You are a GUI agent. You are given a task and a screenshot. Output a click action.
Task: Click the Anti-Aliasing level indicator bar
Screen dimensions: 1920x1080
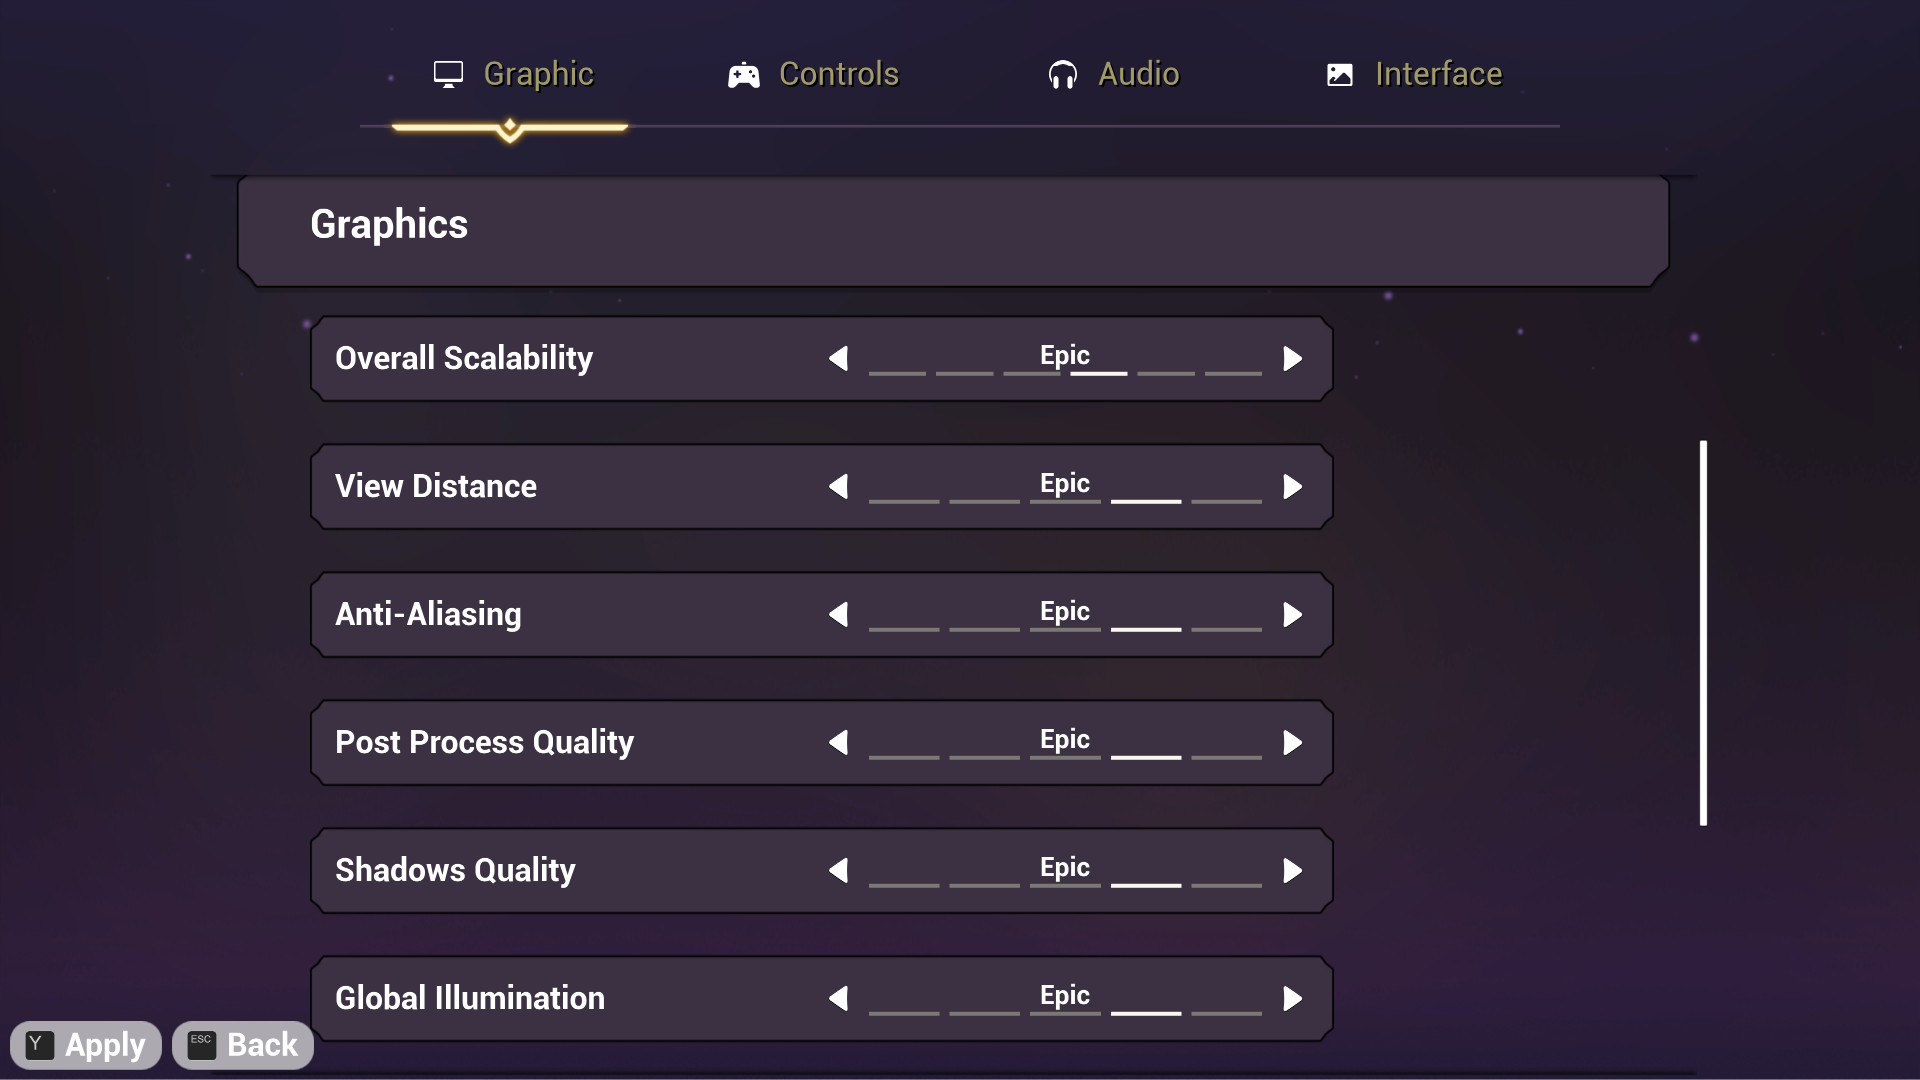[x=1065, y=629]
